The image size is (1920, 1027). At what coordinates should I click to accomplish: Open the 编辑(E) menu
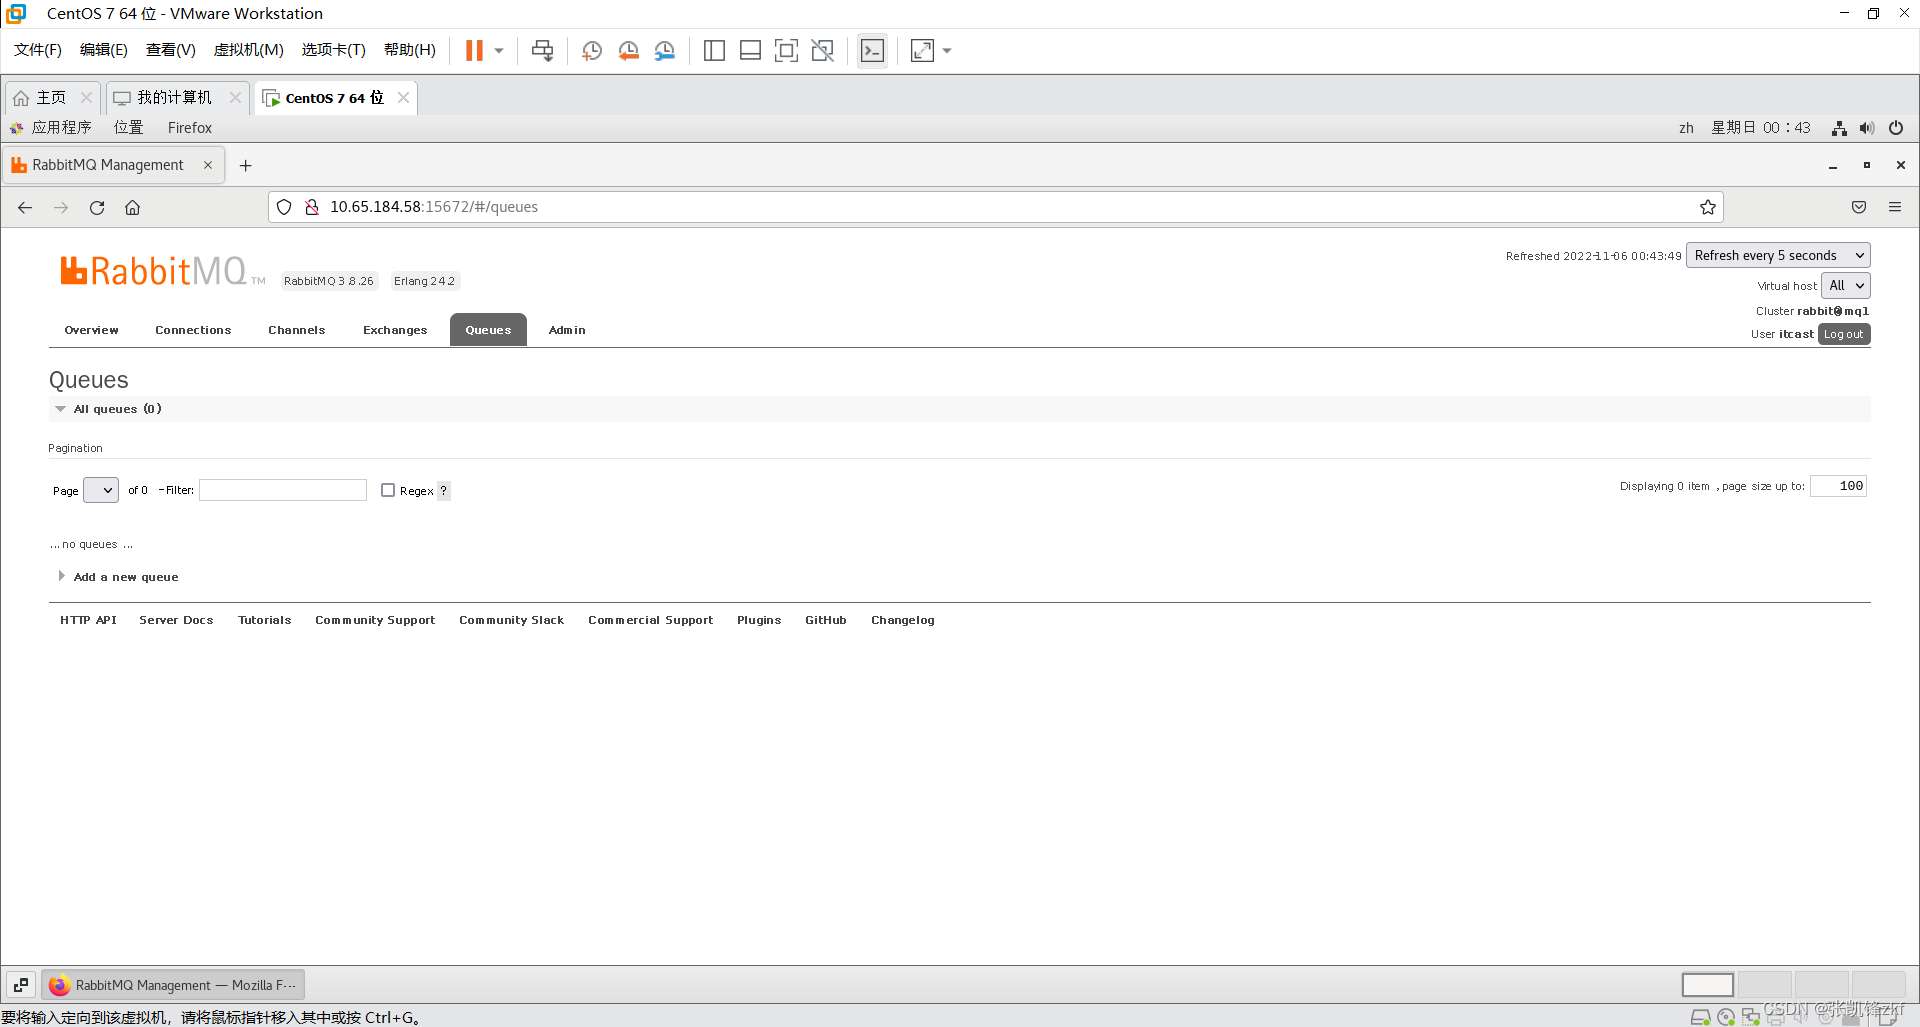point(104,50)
